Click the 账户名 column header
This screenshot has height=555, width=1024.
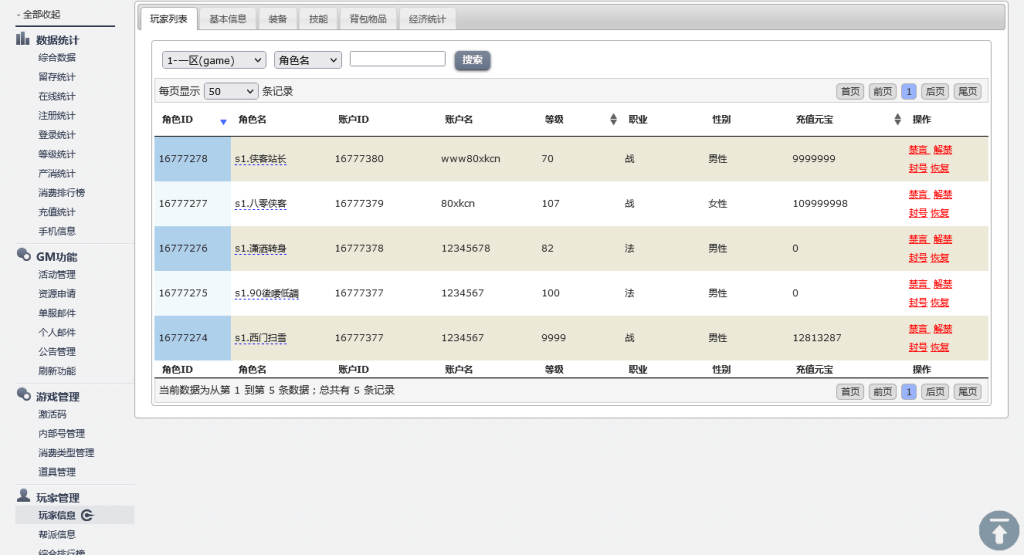(458, 119)
